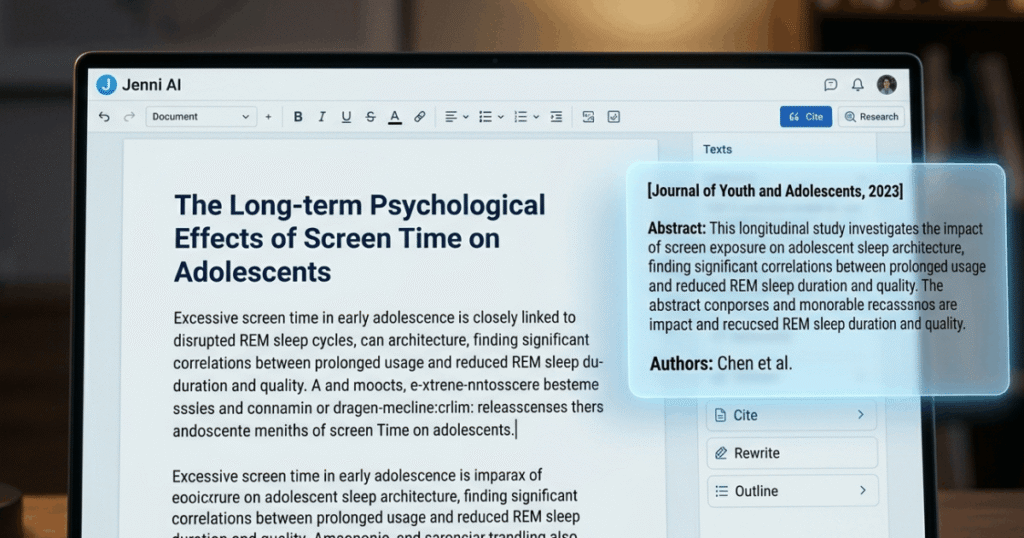
Task: Click the document title about Screen Time
Action: coord(359,238)
